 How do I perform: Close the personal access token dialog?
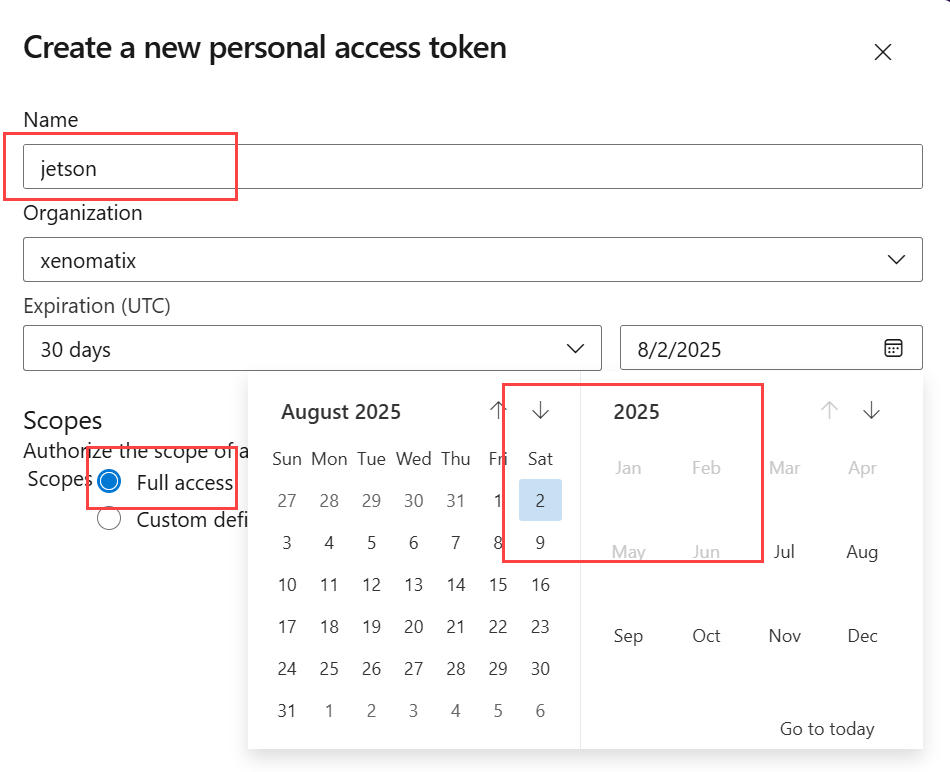[x=882, y=52]
